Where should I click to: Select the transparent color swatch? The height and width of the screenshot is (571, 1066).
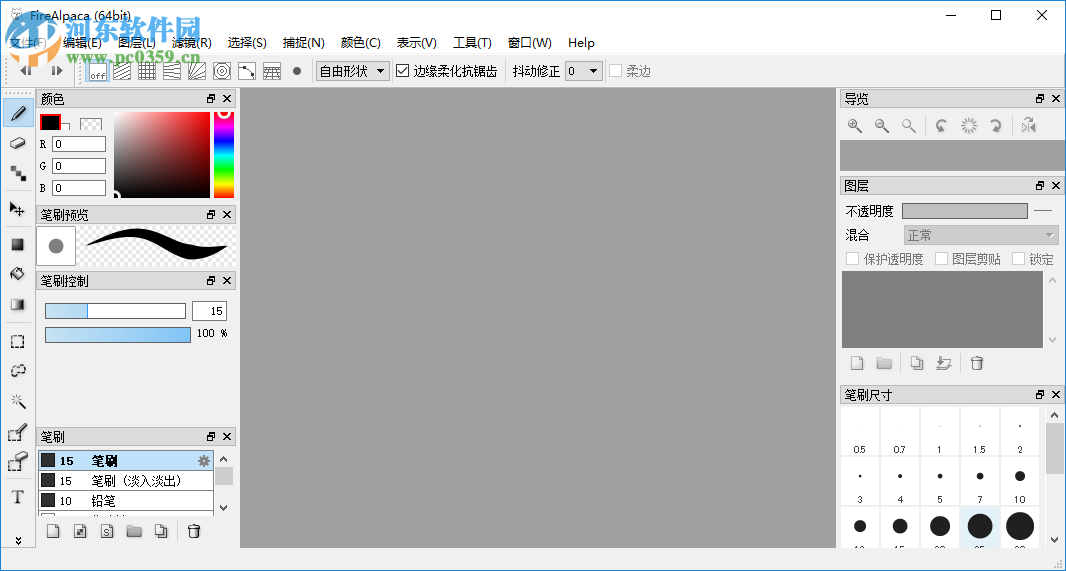(x=91, y=124)
